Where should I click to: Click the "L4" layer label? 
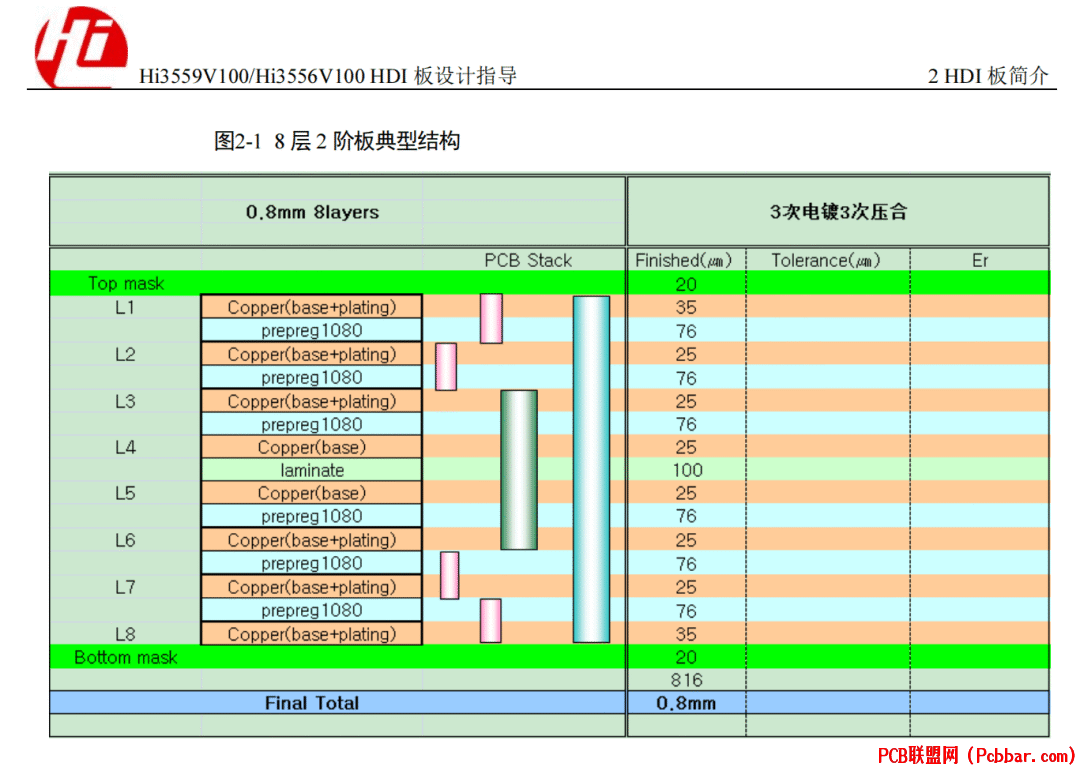click(x=125, y=447)
